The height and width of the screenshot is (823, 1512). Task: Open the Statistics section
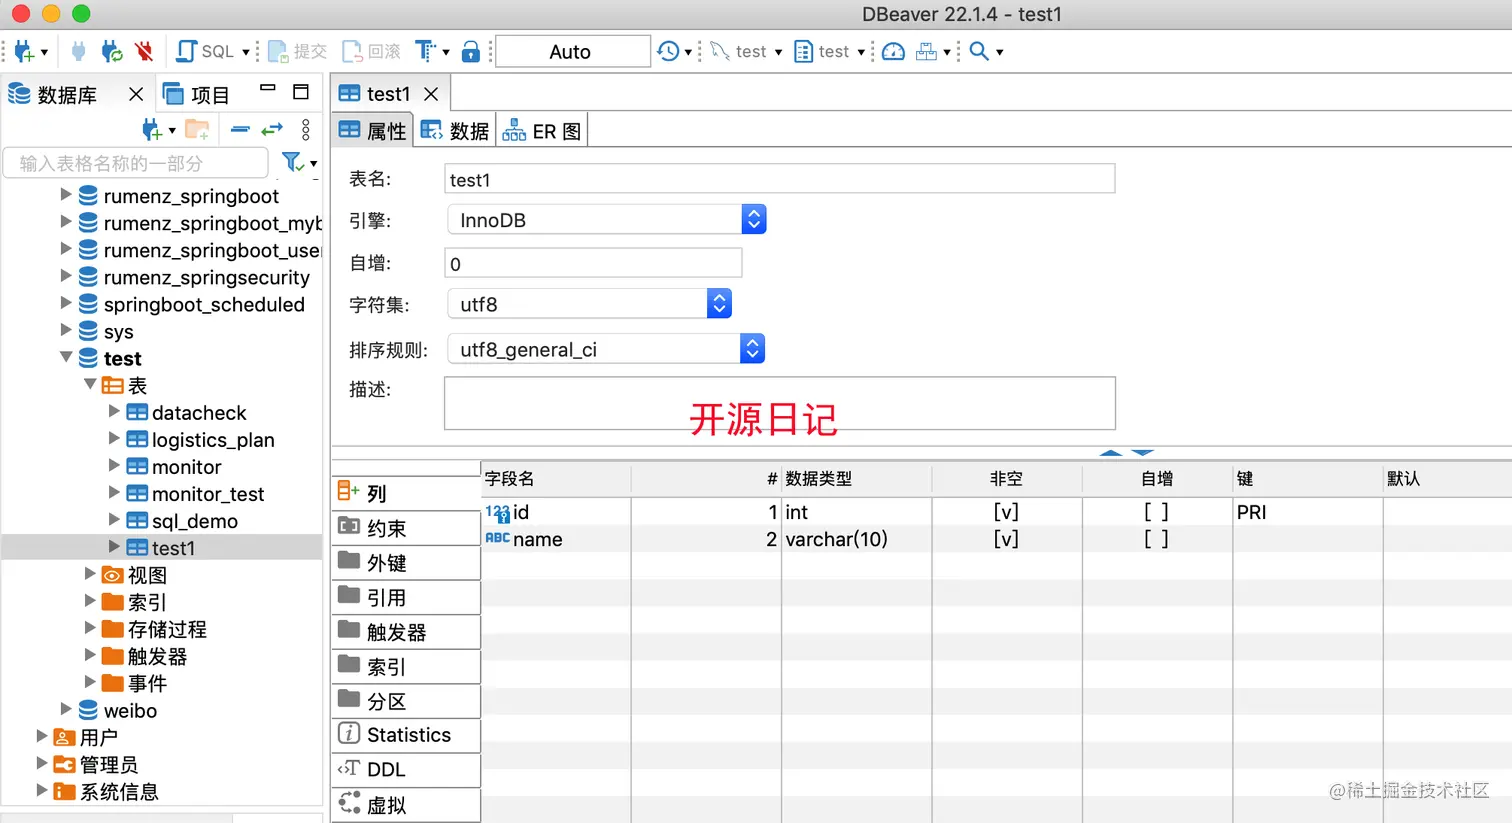(x=406, y=734)
